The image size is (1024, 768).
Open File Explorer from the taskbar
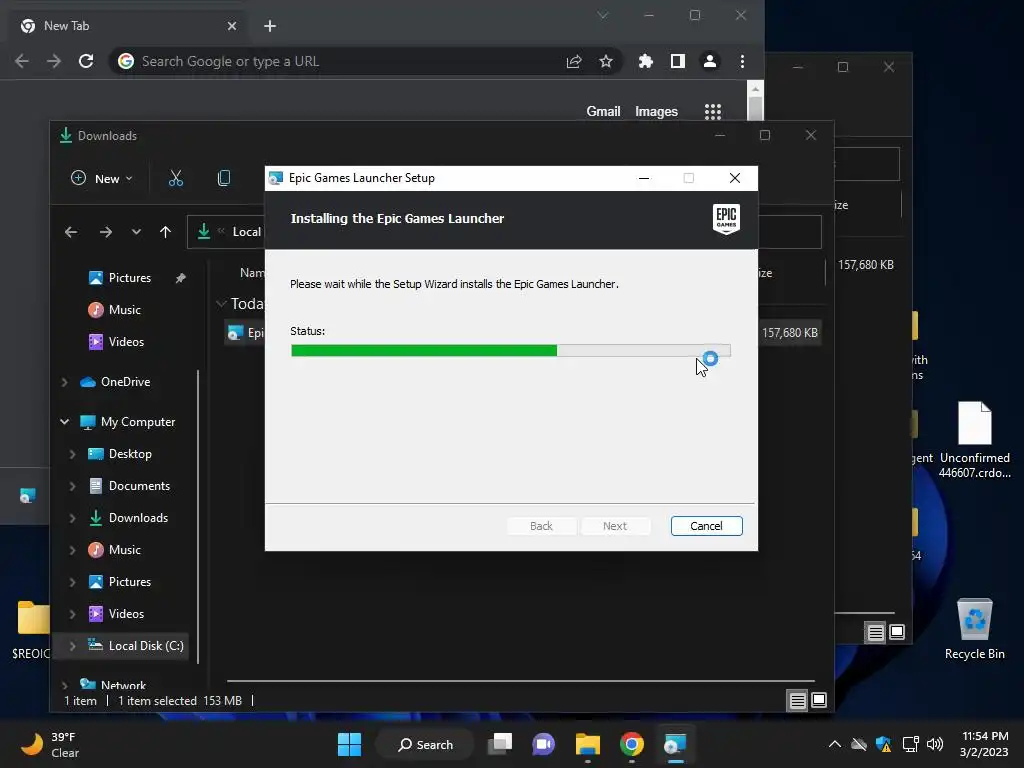pos(587,744)
